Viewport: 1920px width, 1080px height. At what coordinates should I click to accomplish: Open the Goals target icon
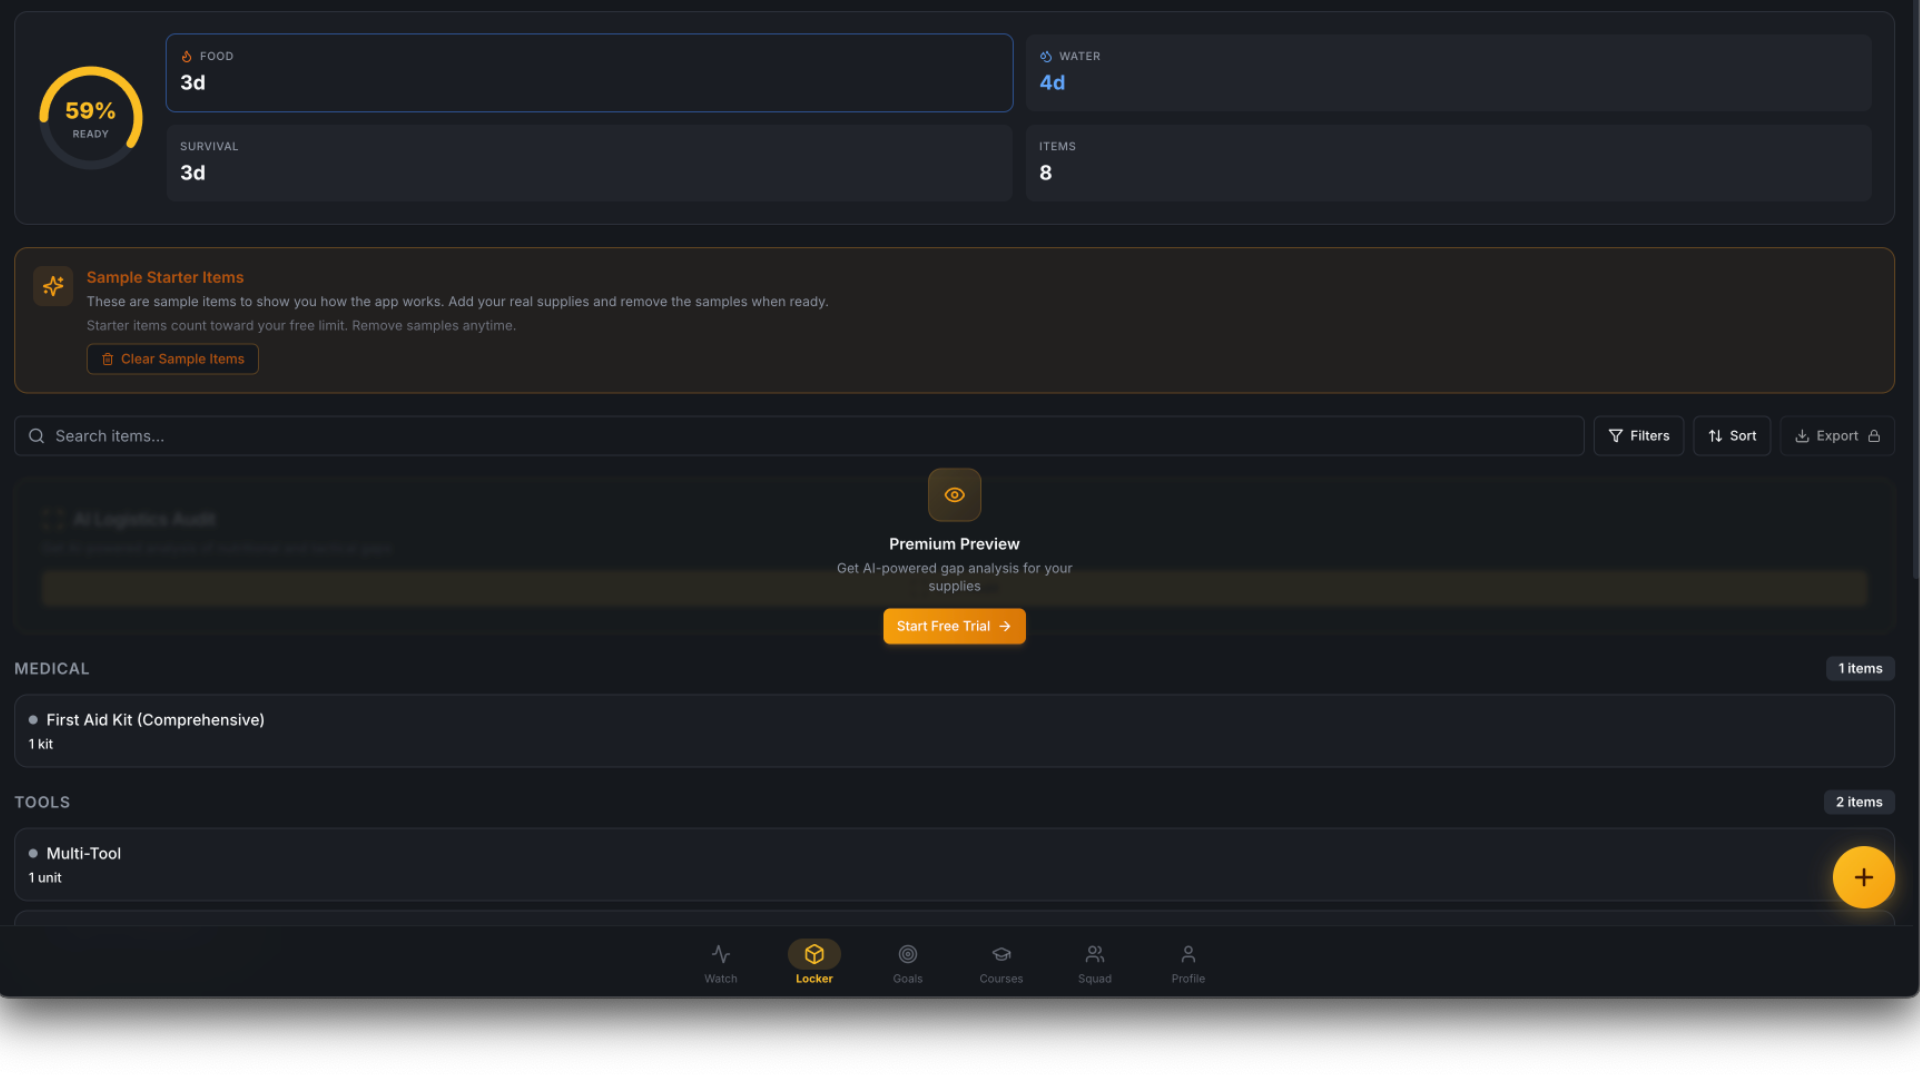(907, 954)
